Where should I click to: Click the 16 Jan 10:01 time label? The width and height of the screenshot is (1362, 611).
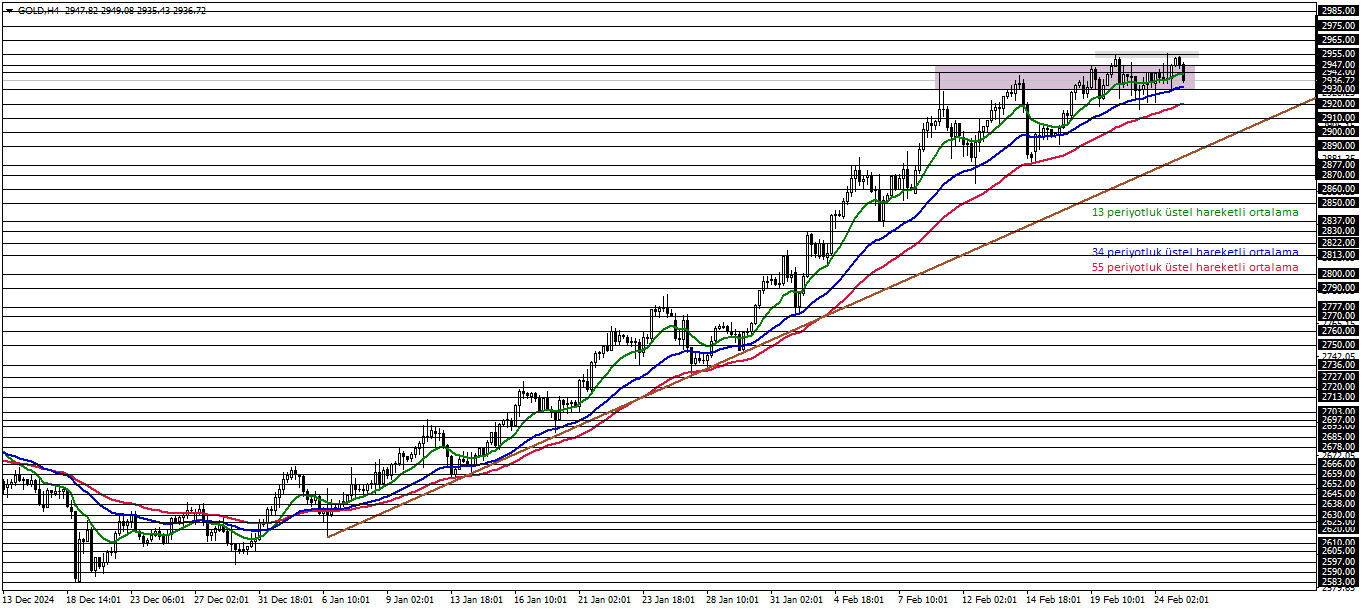[540, 600]
